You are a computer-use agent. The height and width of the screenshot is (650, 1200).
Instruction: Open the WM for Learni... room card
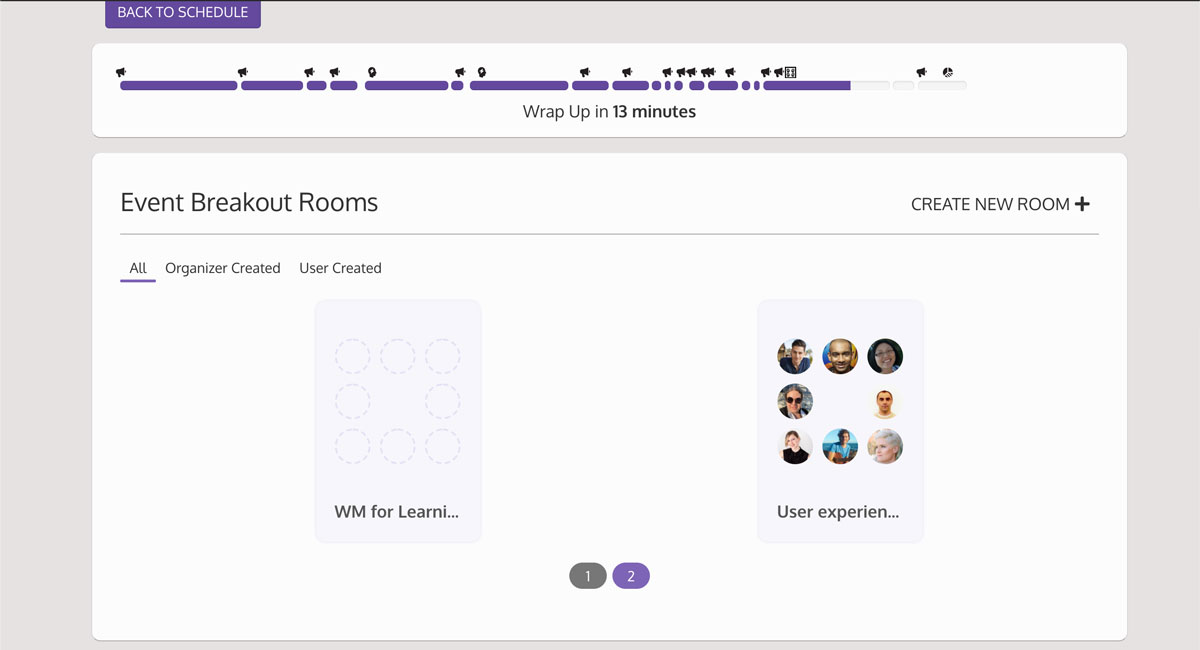[398, 421]
